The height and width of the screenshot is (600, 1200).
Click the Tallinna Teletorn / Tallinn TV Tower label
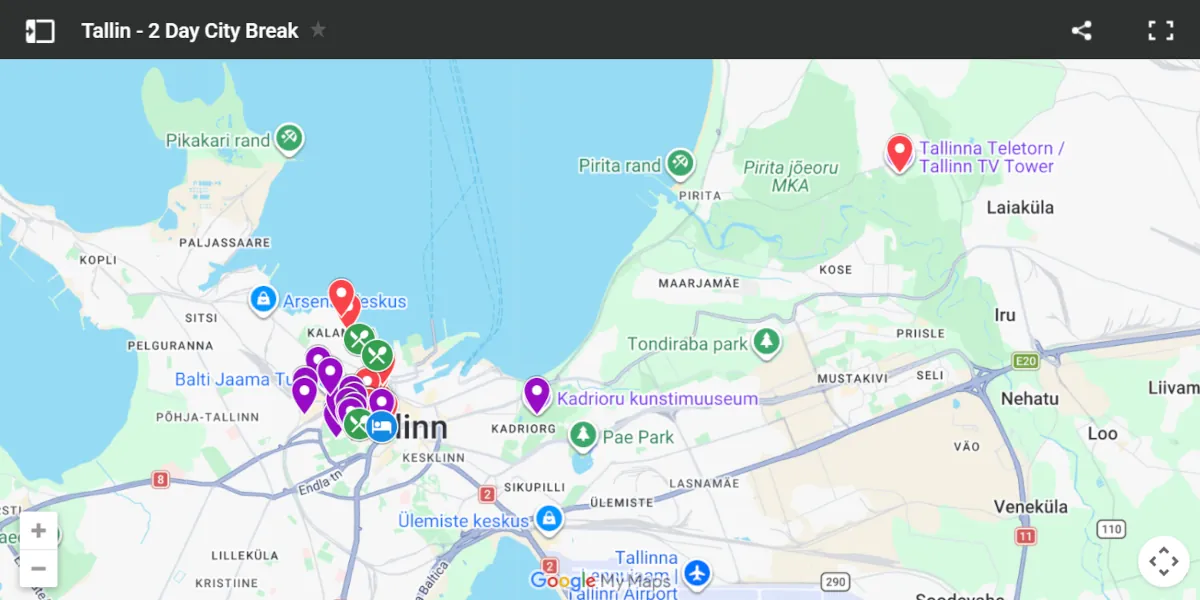[991, 157]
